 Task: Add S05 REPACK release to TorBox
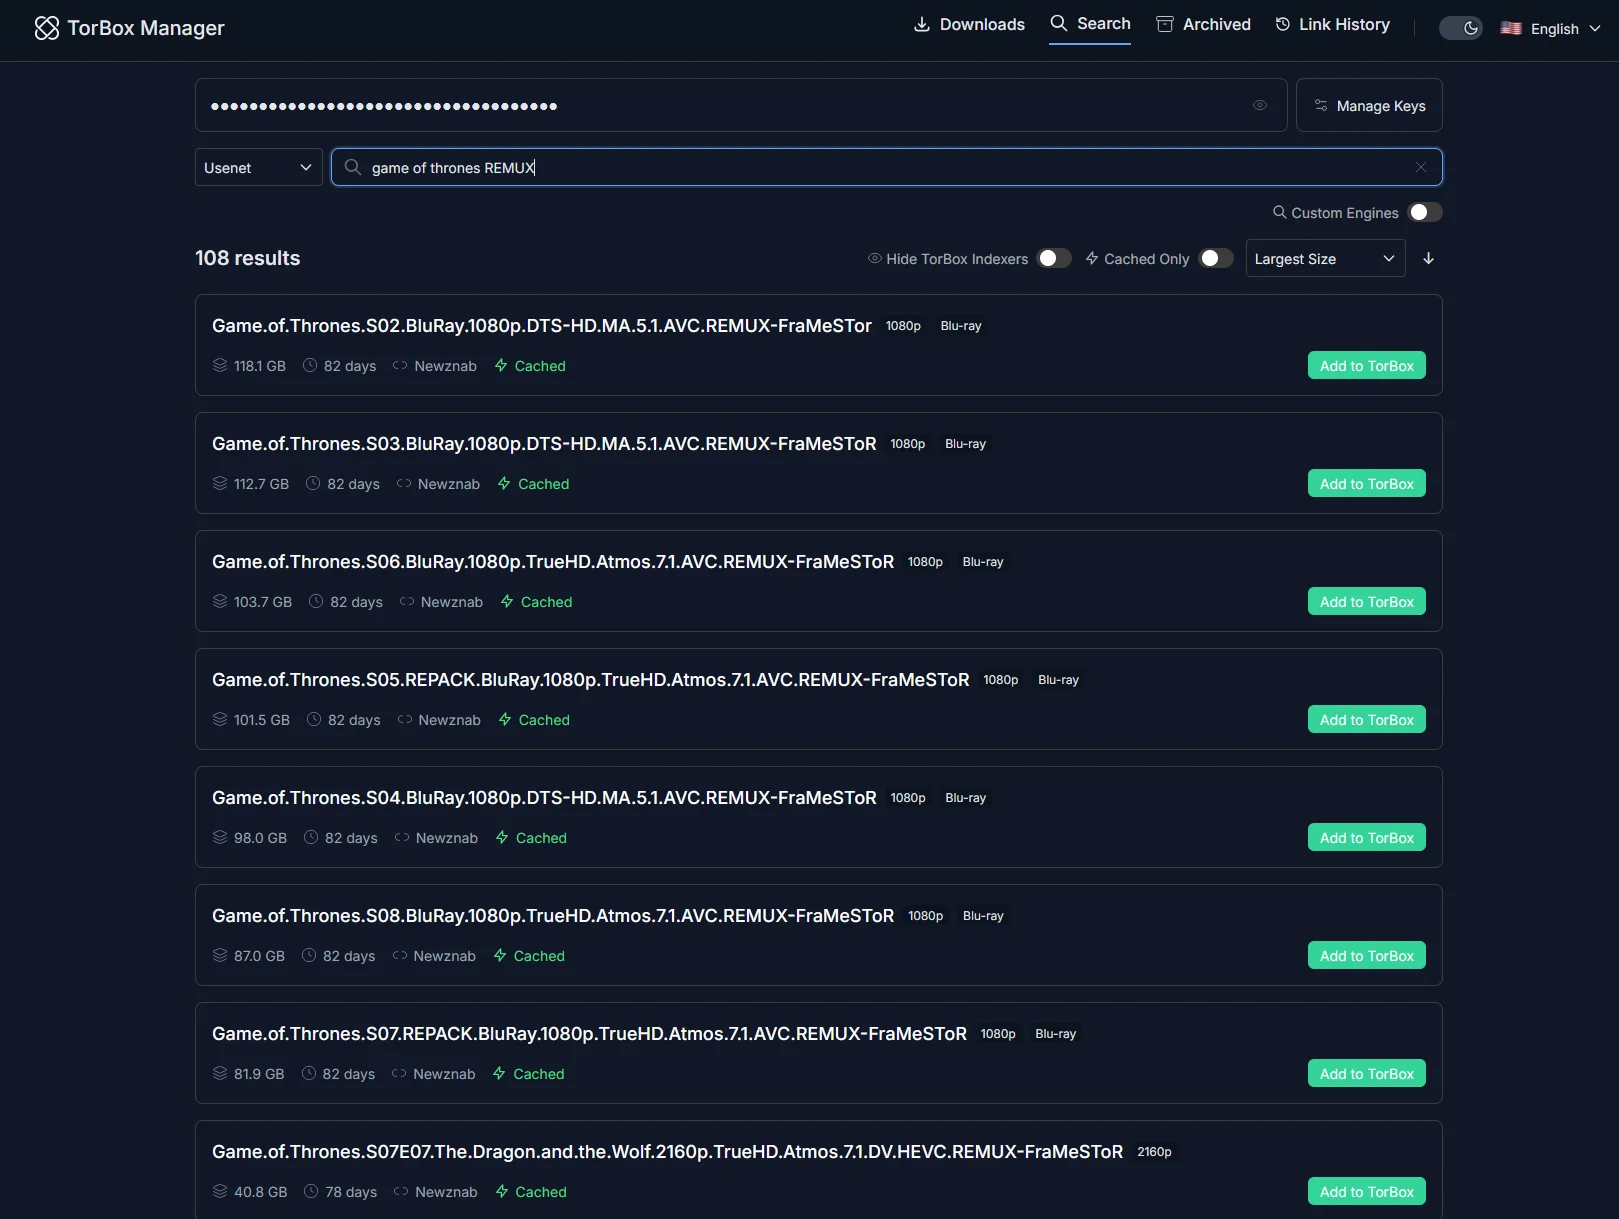[1367, 719]
